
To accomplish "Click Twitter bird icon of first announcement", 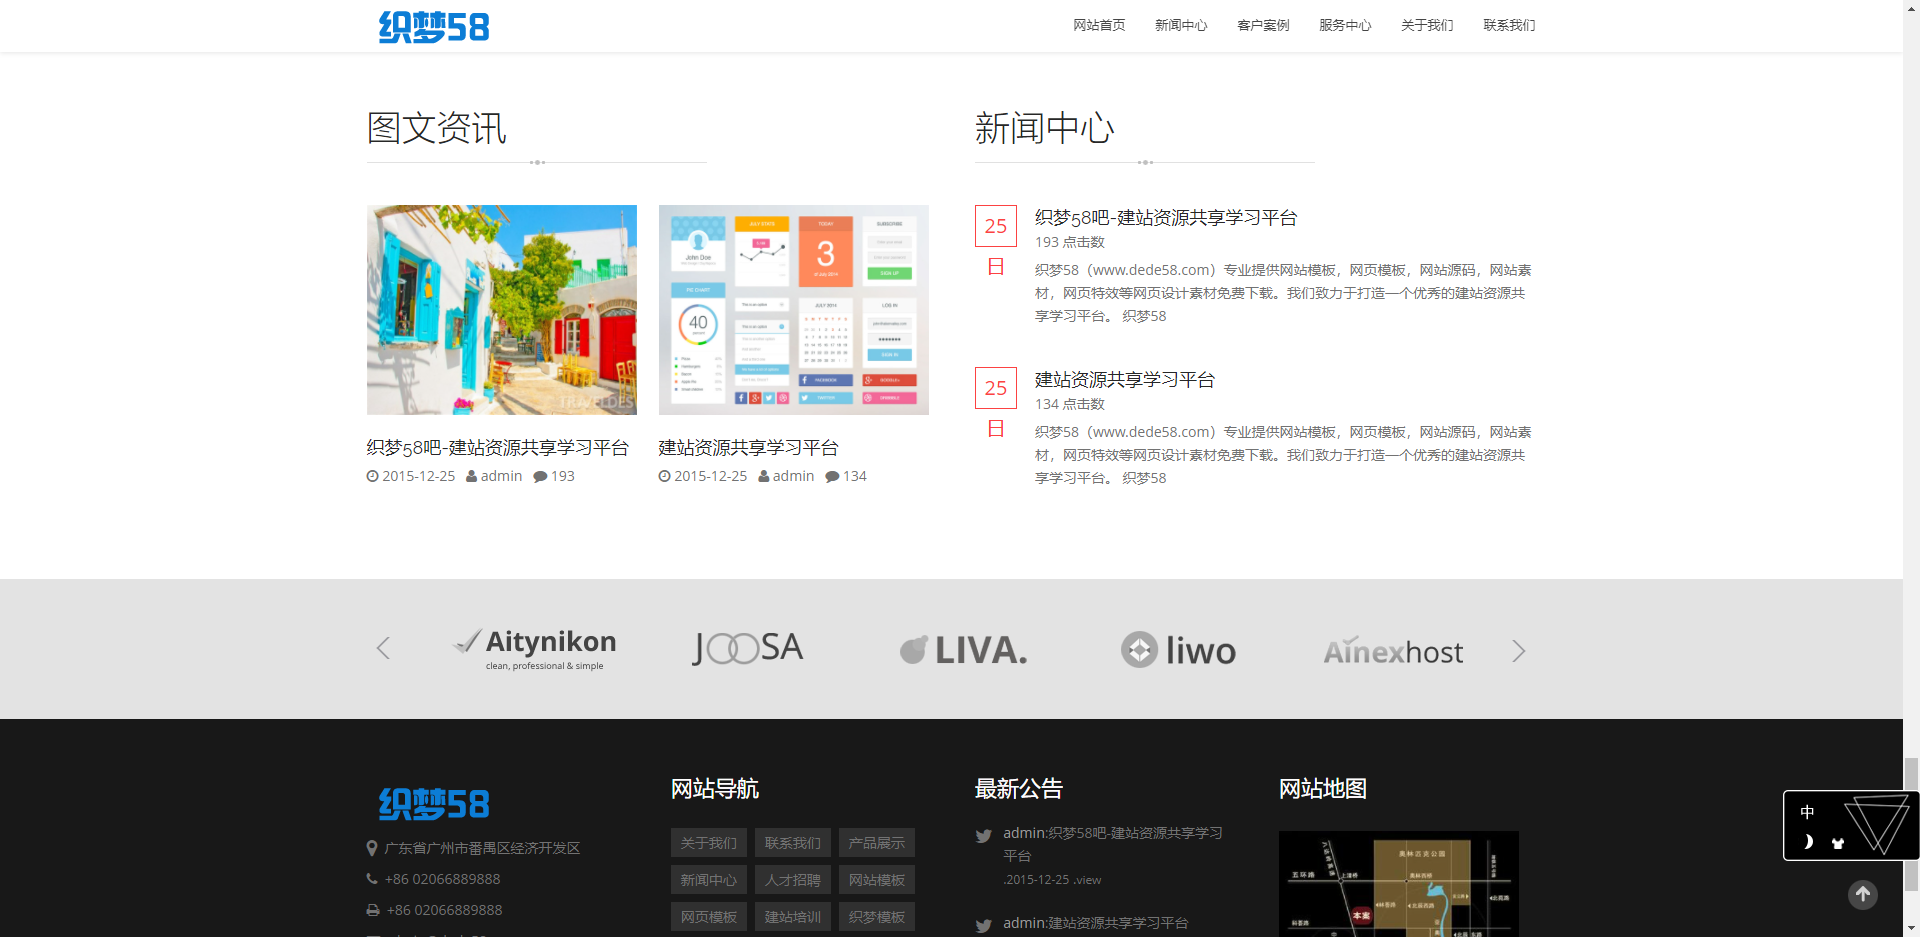I will [984, 836].
